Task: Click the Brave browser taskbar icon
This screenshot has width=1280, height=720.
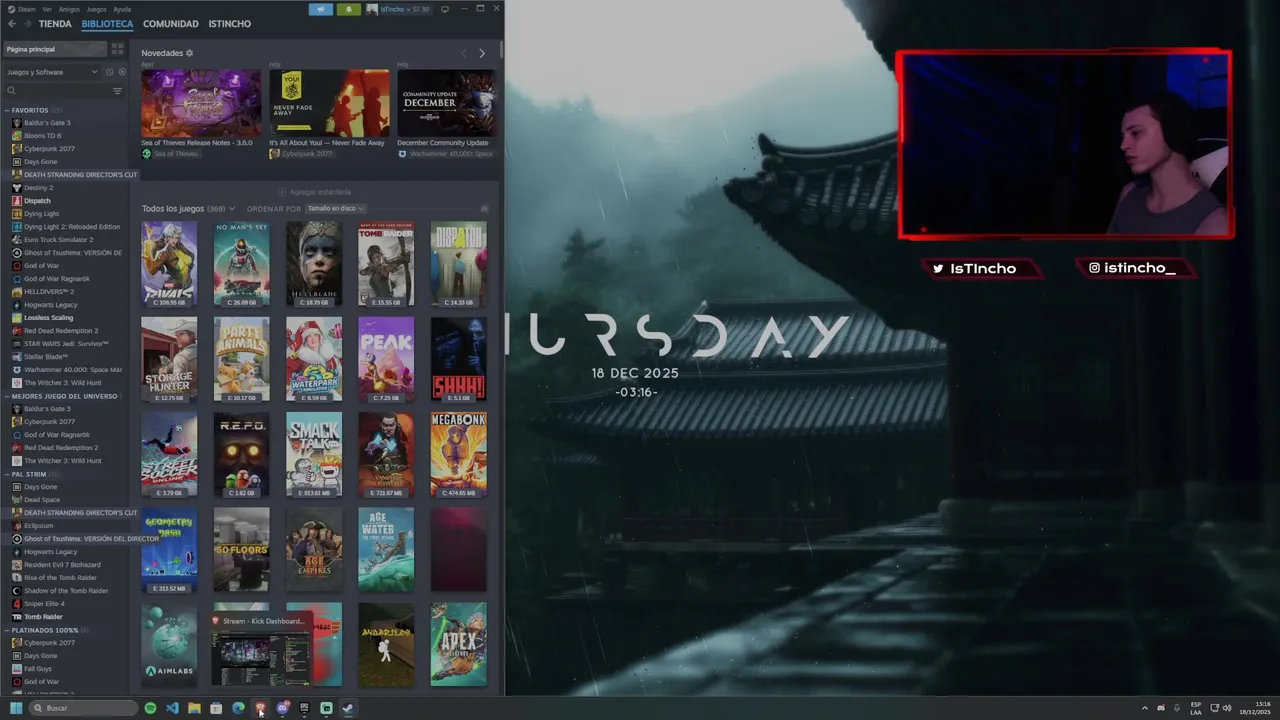Action: point(260,708)
